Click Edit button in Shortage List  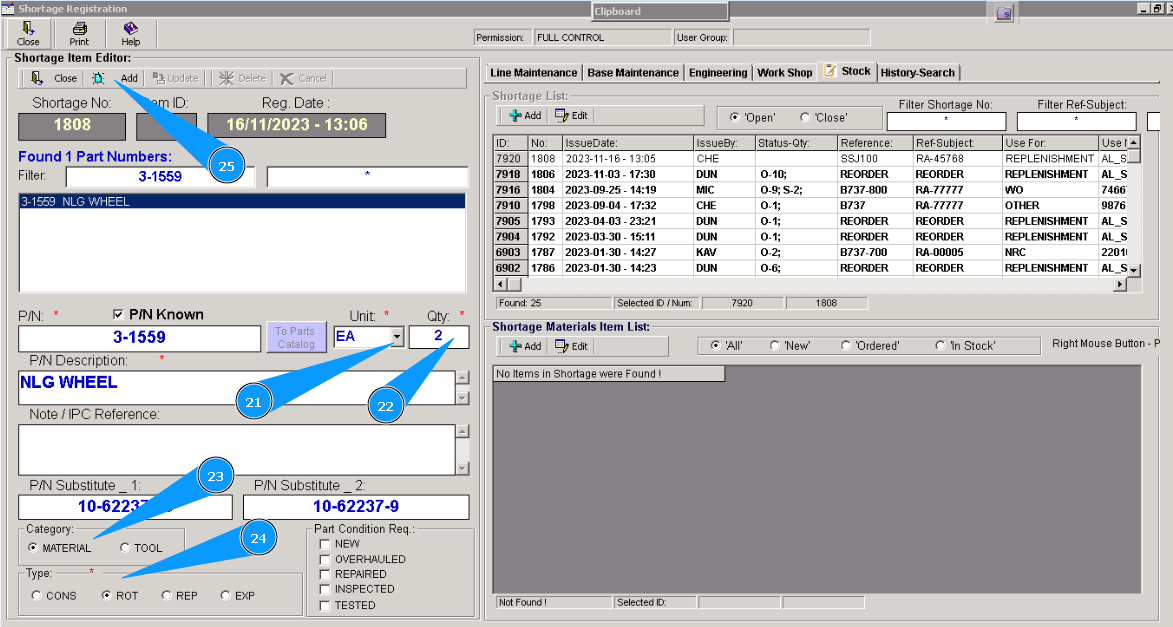[x=571, y=116]
